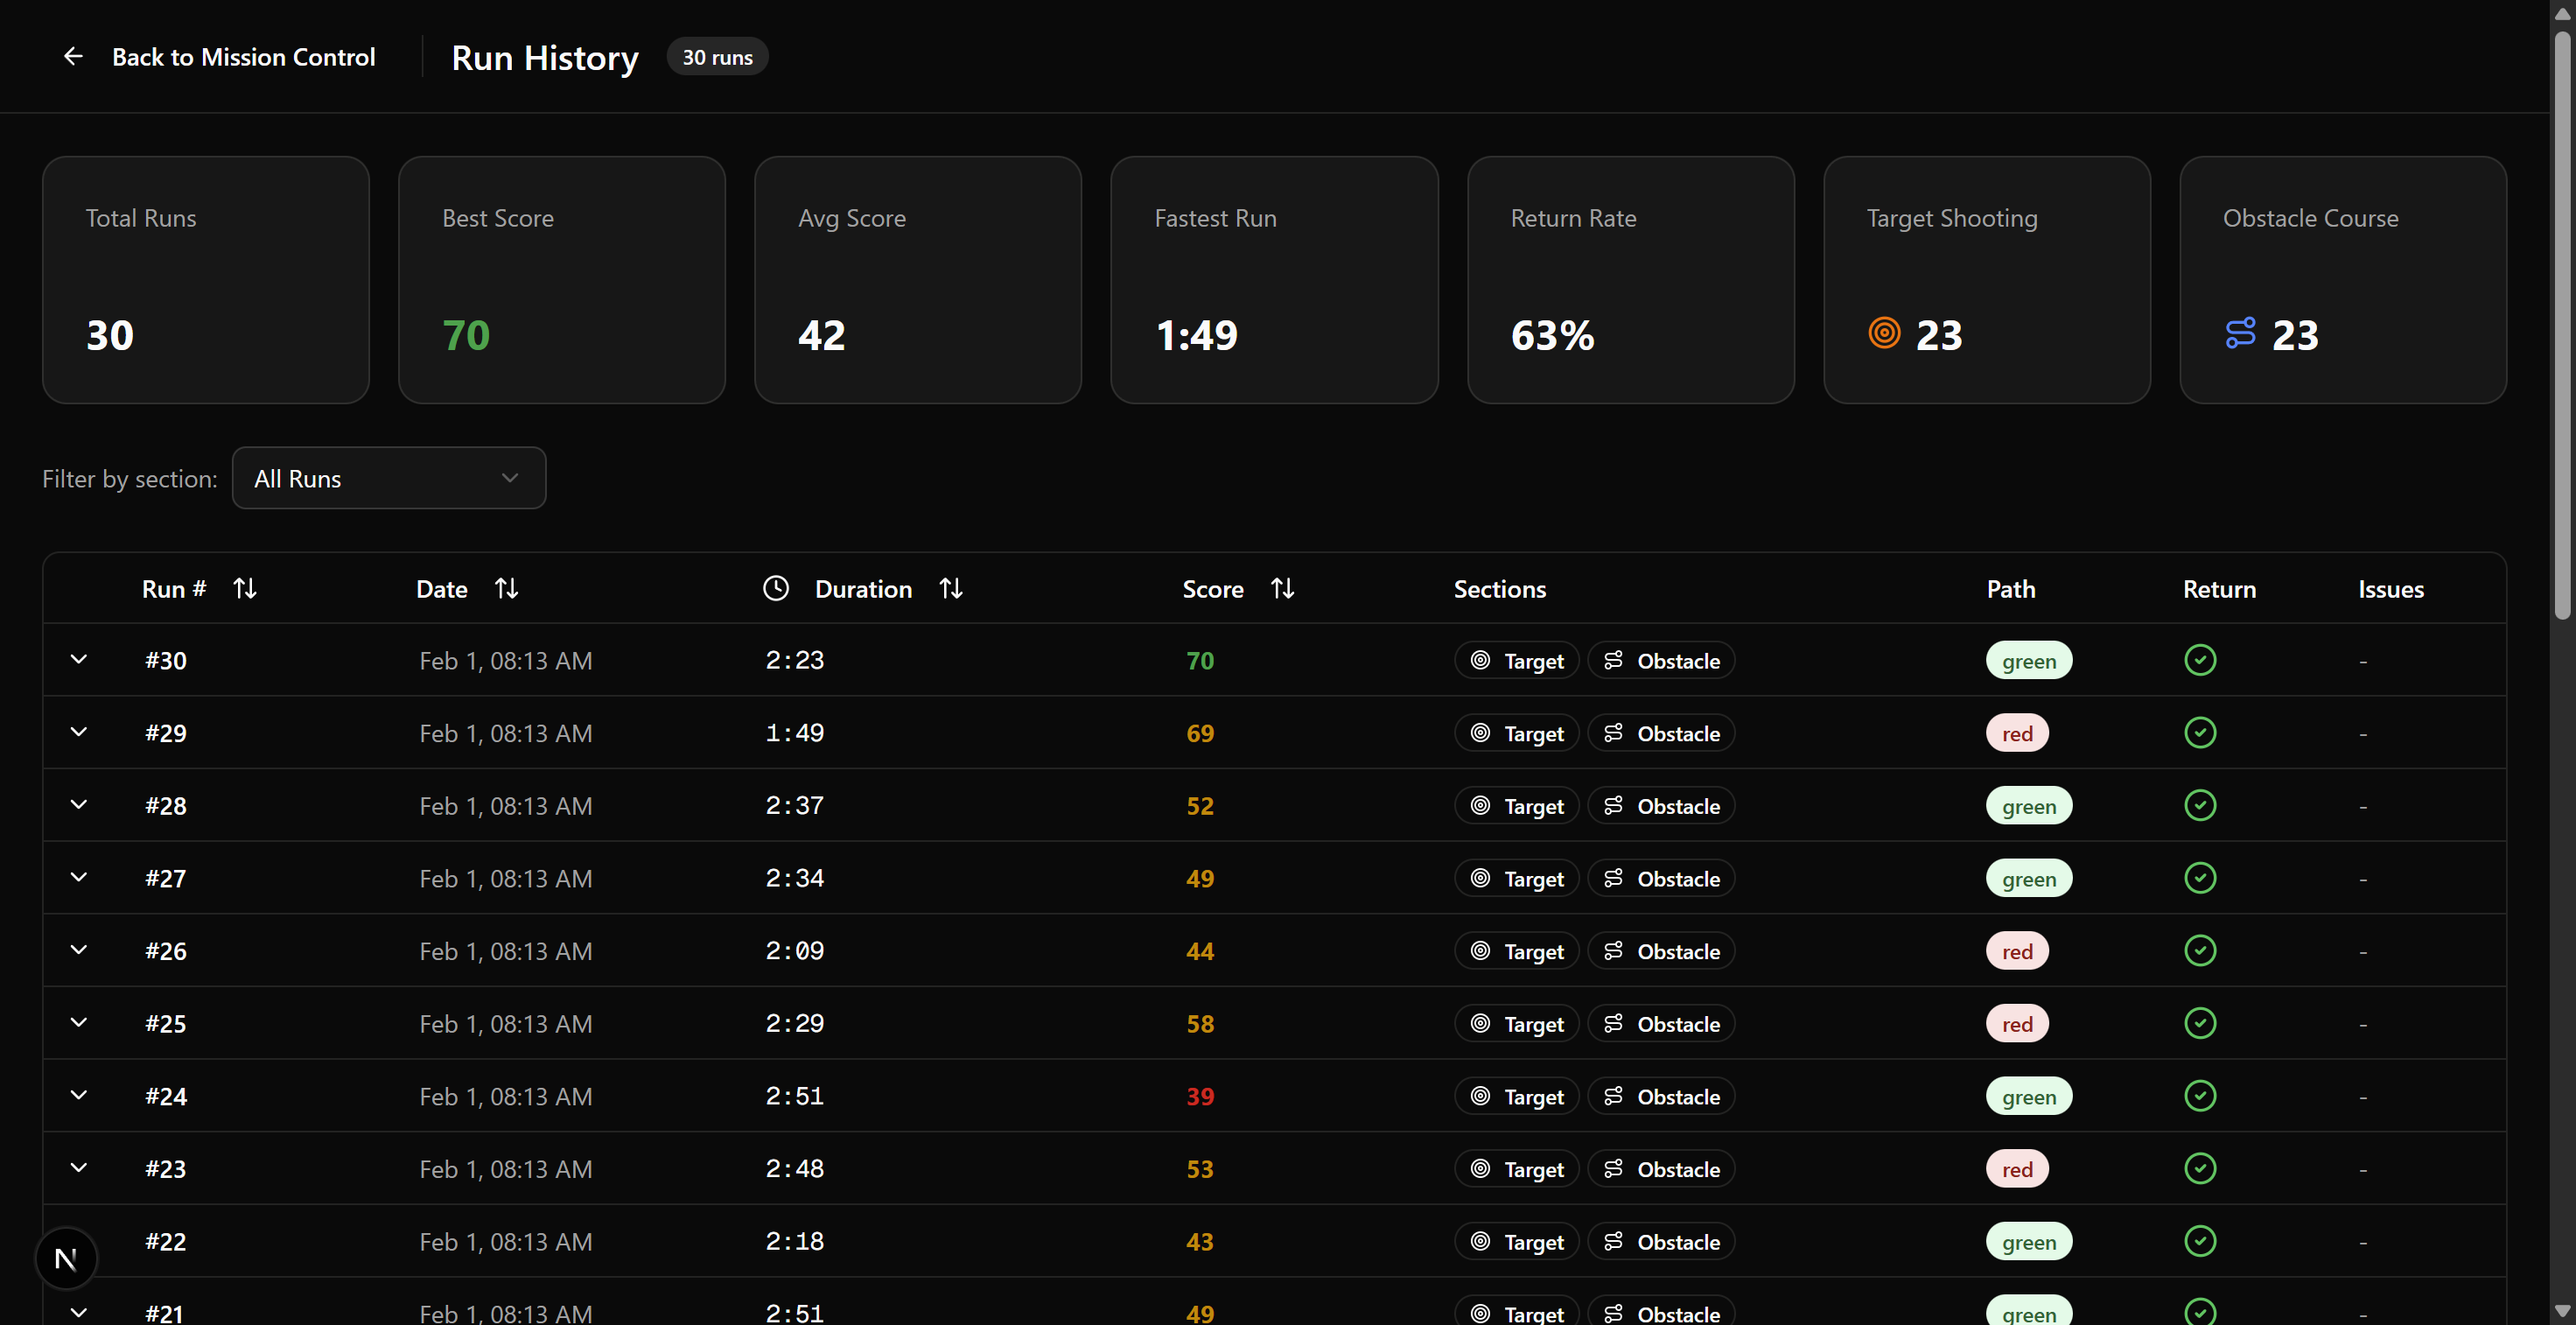This screenshot has width=2576, height=1325.
Task: Click blue obstacle icon in Obstacle Course card
Action: tap(2240, 333)
